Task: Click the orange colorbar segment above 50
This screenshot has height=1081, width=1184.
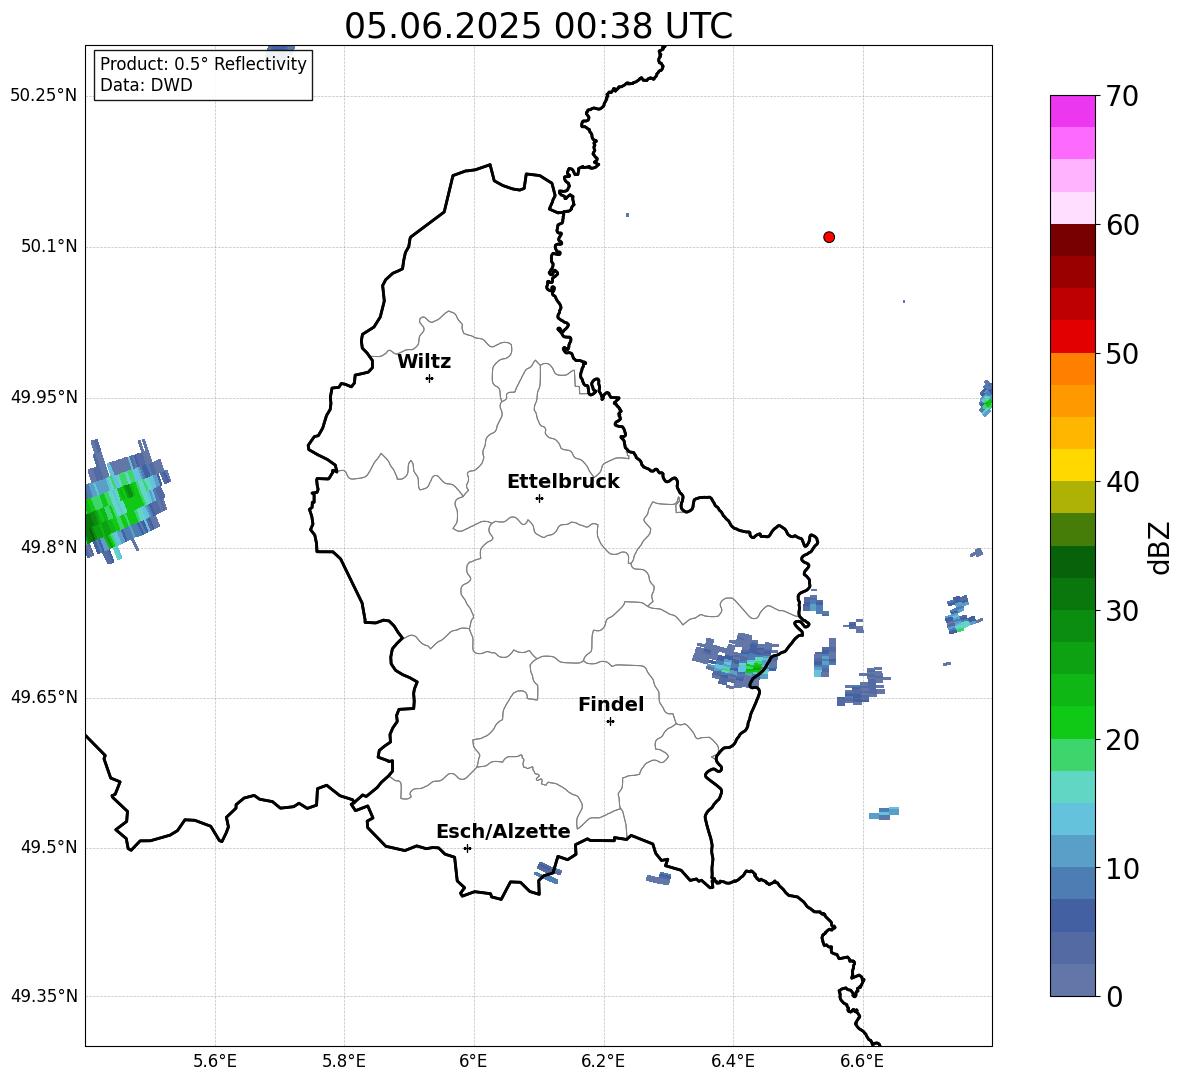Action: 1073,369
